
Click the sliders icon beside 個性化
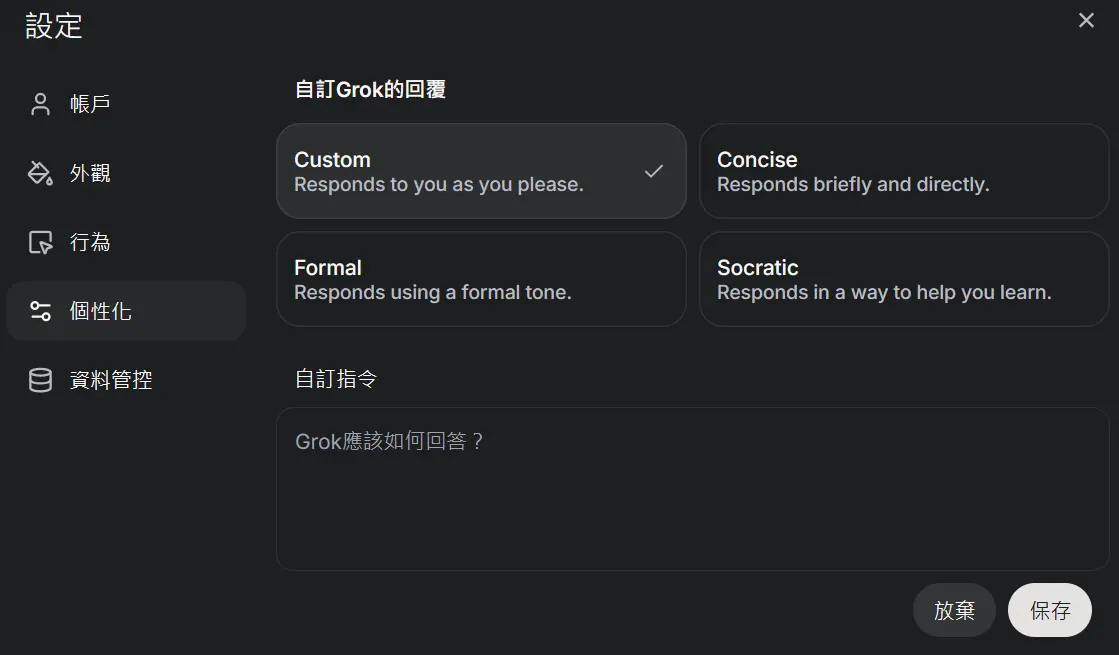pos(41,311)
